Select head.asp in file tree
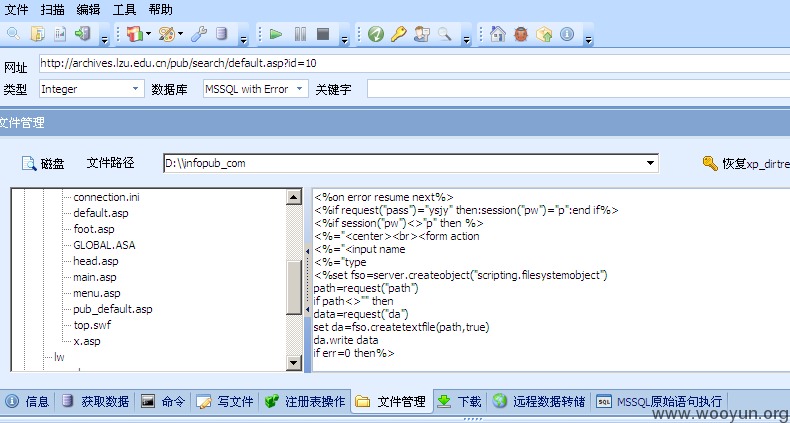 pyautogui.click(x=96, y=261)
